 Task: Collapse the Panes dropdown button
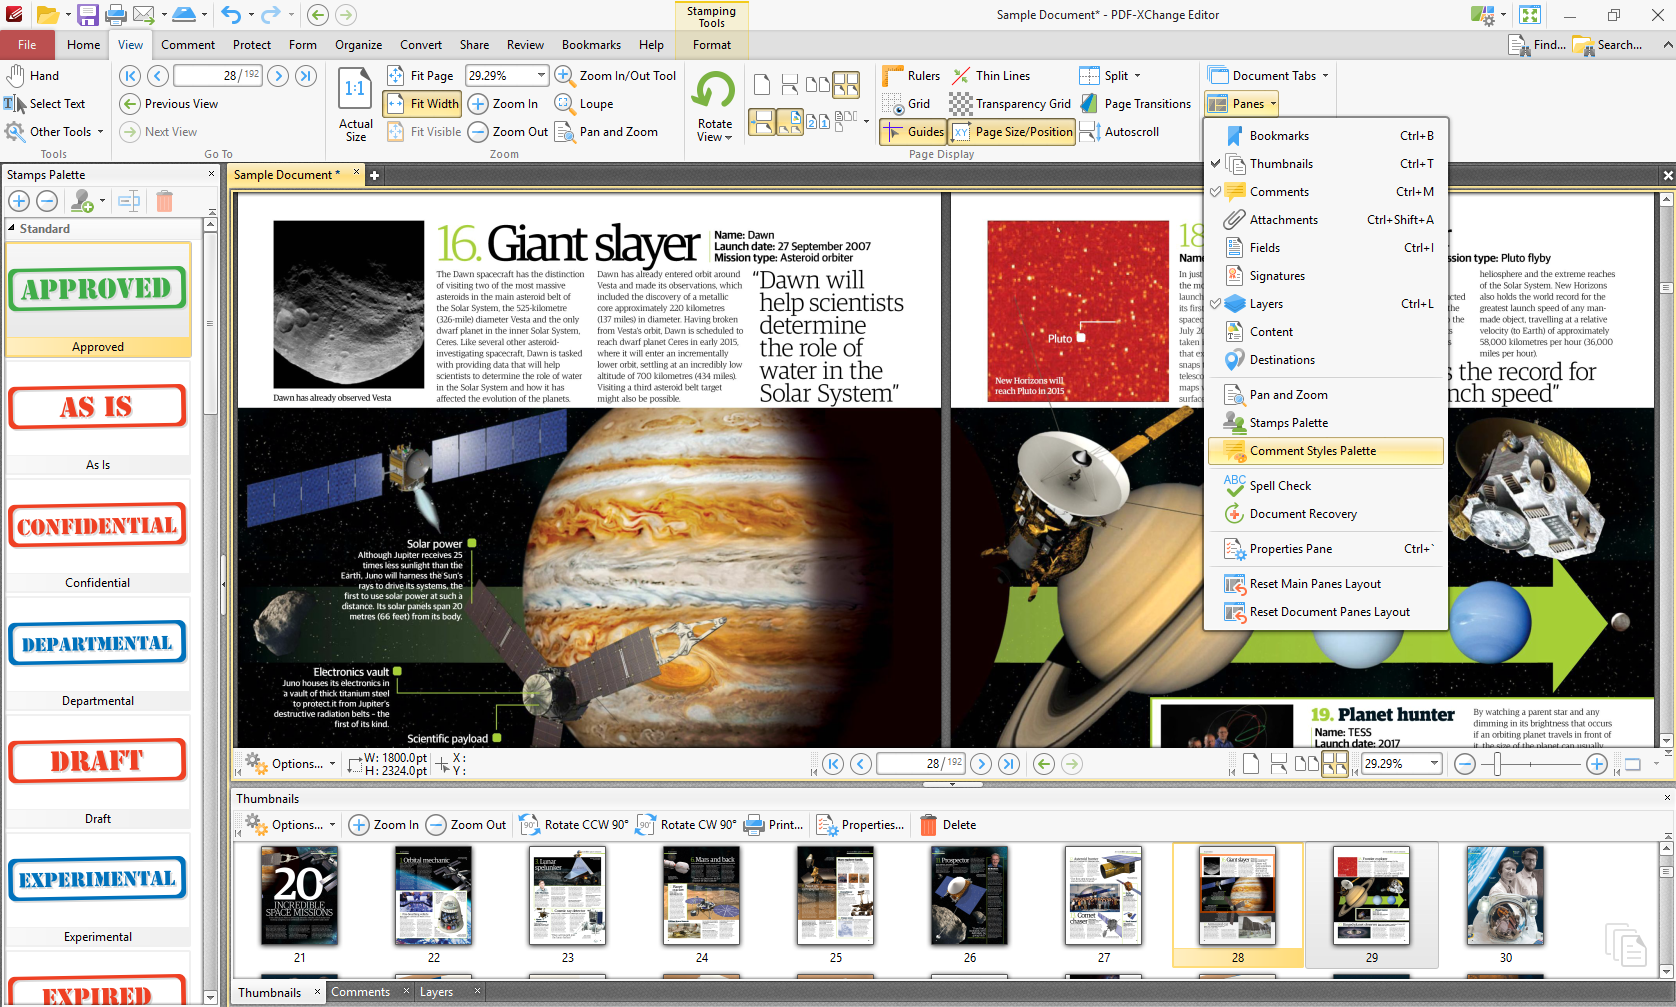pos(1241,104)
